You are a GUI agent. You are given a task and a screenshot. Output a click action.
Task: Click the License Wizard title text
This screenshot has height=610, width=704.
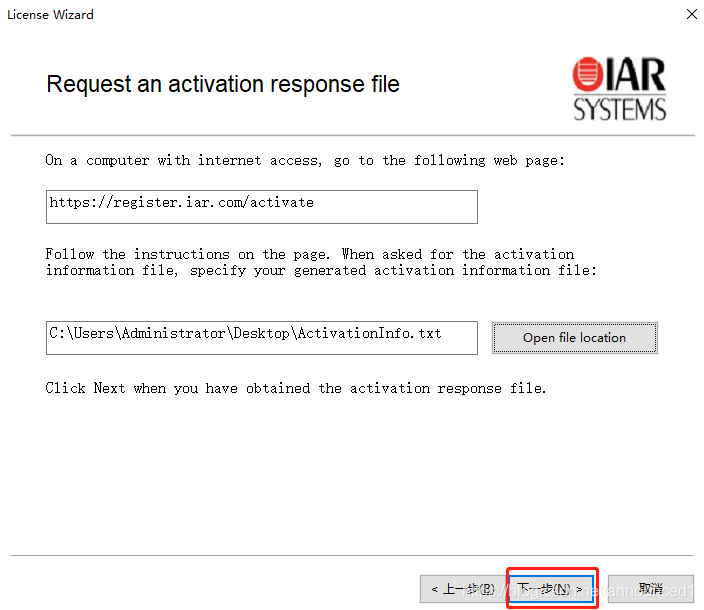[50, 15]
